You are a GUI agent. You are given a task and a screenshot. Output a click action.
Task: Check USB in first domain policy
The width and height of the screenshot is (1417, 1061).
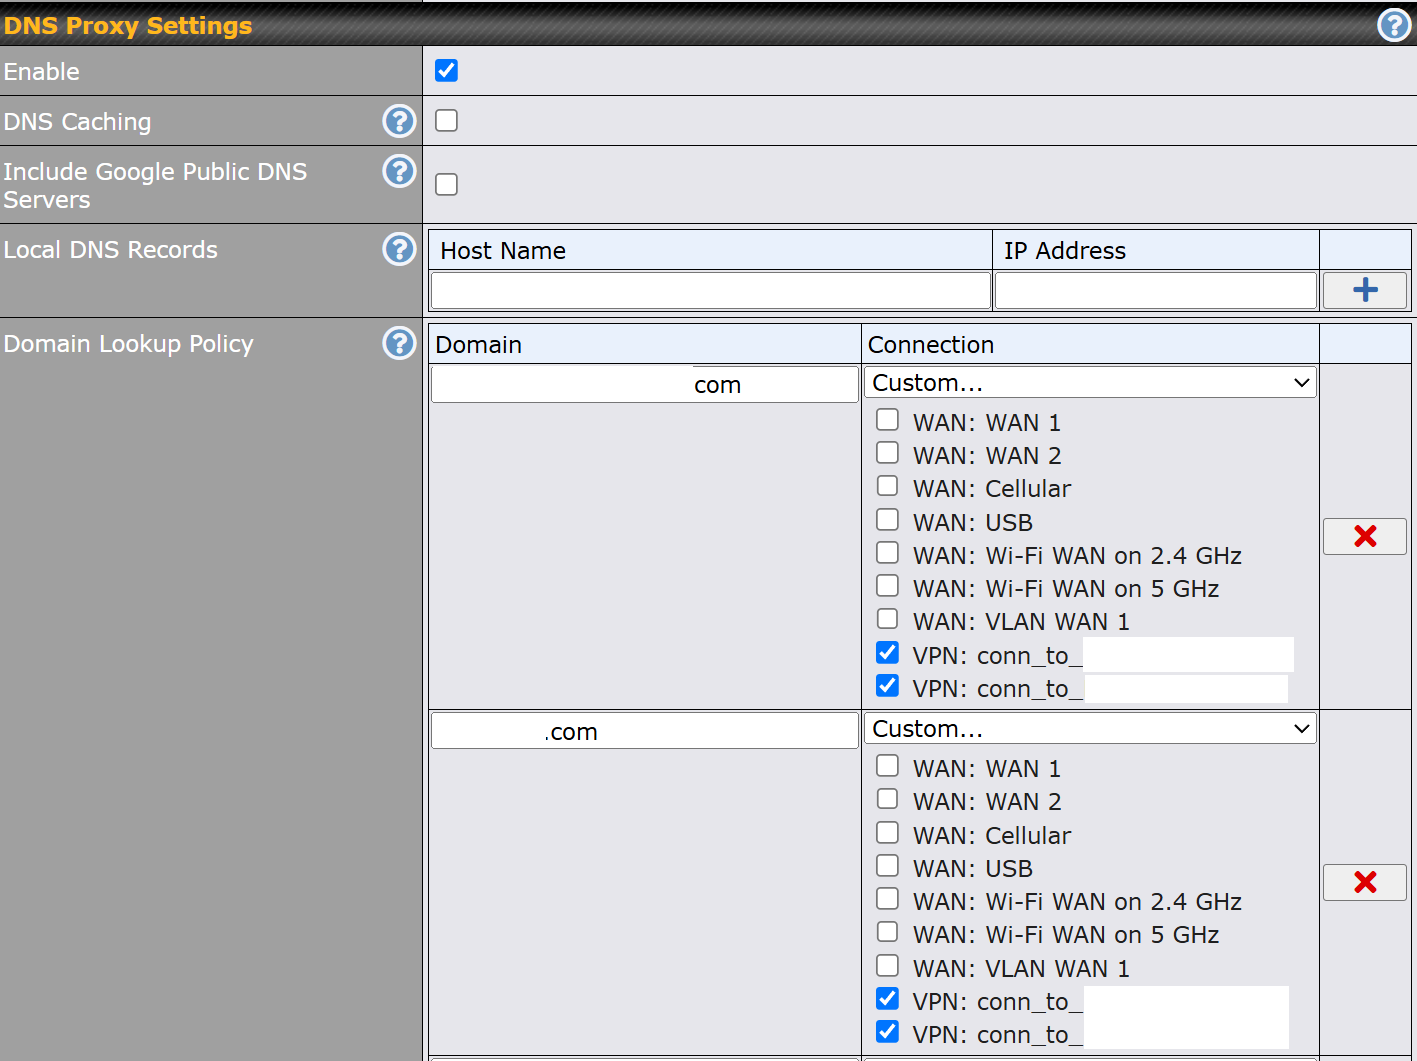[887, 519]
